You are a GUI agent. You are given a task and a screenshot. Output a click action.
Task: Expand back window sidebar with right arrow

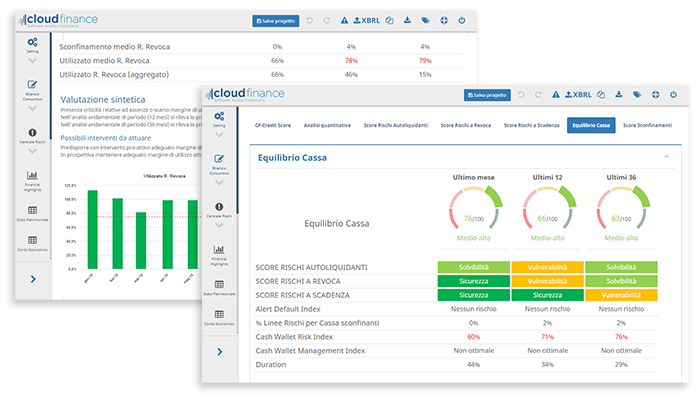pos(33,279)
